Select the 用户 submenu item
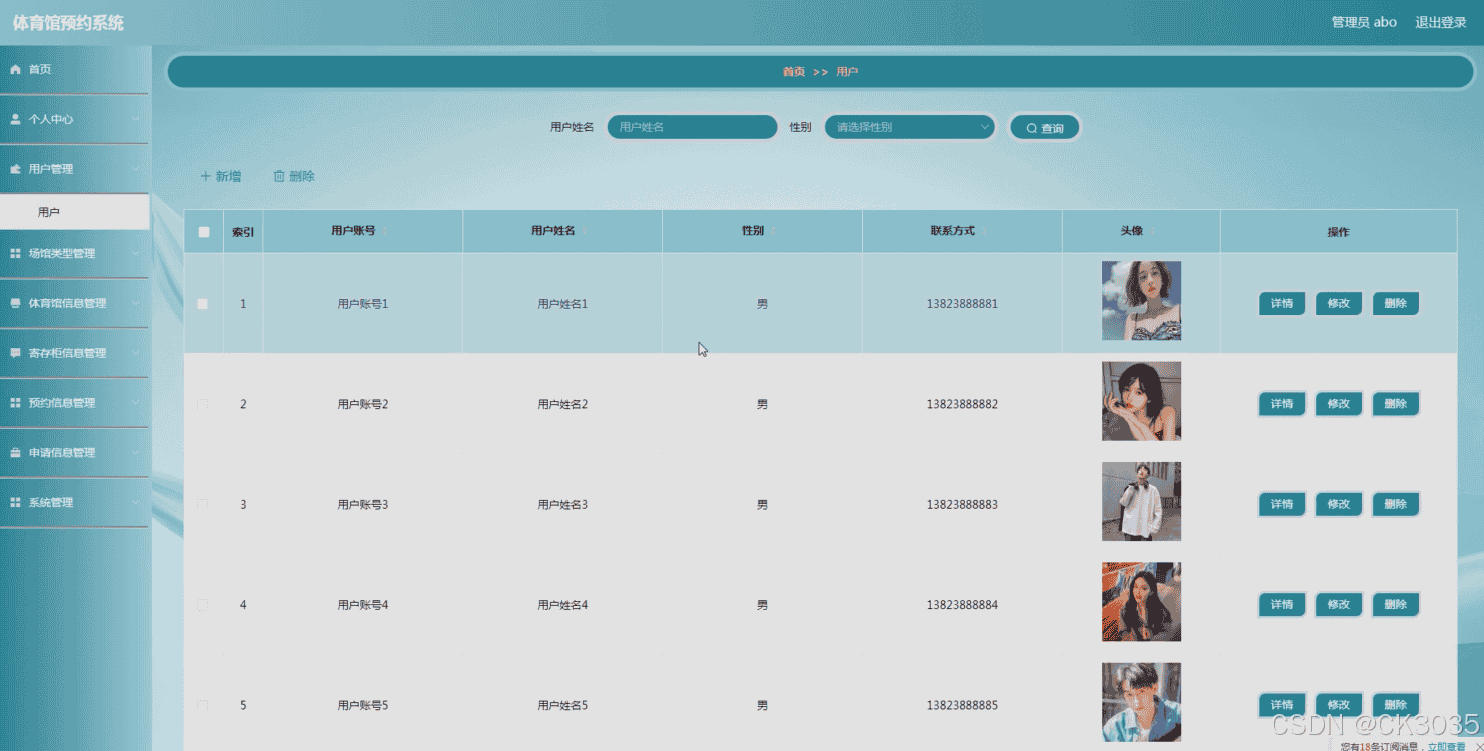Viewport: 1484px width, 751px height. (x=49, y=212)
